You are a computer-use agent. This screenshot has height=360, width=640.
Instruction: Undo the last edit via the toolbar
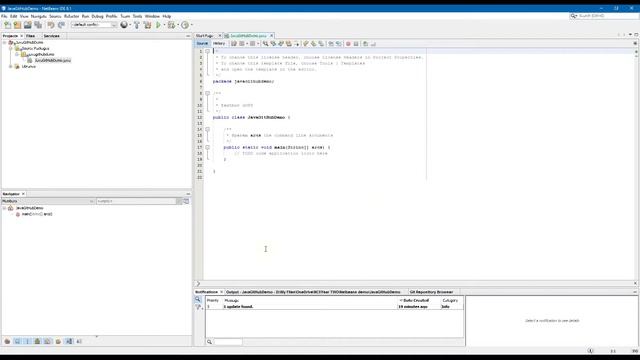[x=51, y=25]
